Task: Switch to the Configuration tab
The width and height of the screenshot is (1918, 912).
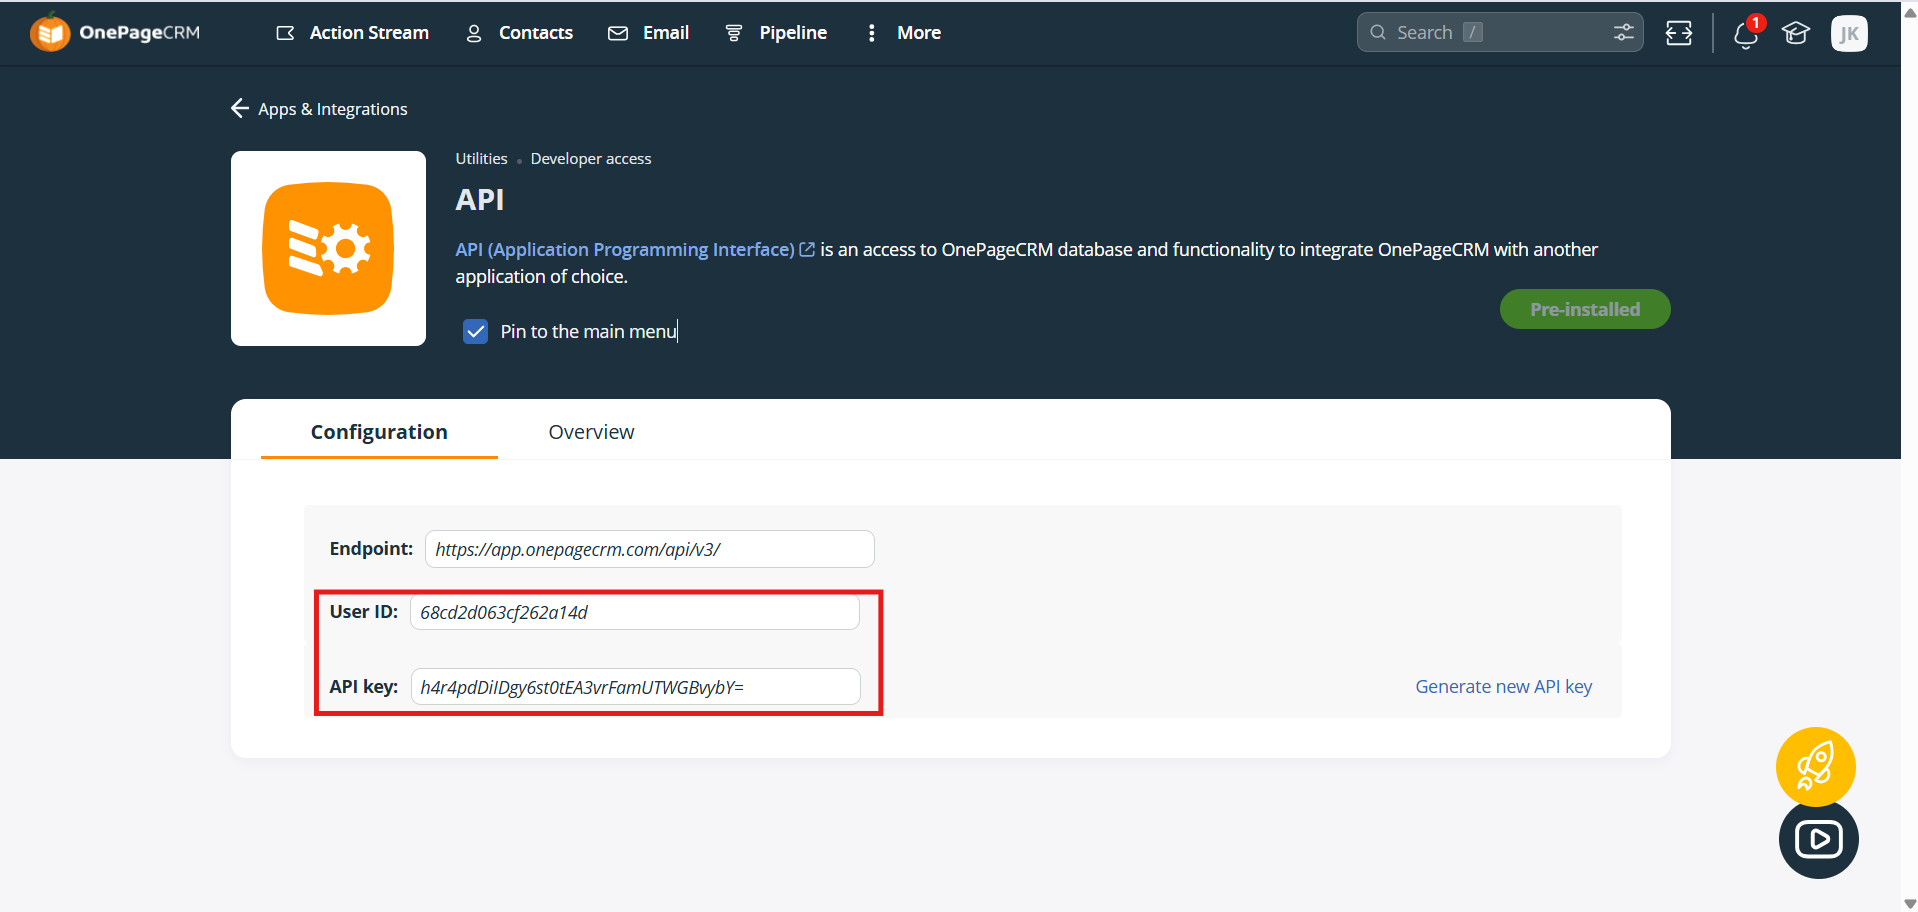Action: tap(379, 432)
